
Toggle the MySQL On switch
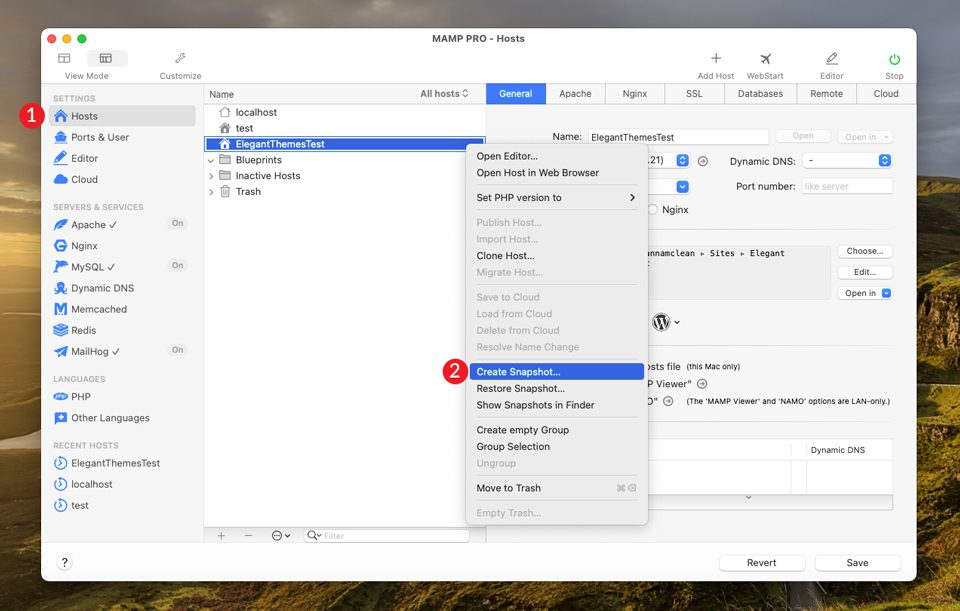[177, 266]
